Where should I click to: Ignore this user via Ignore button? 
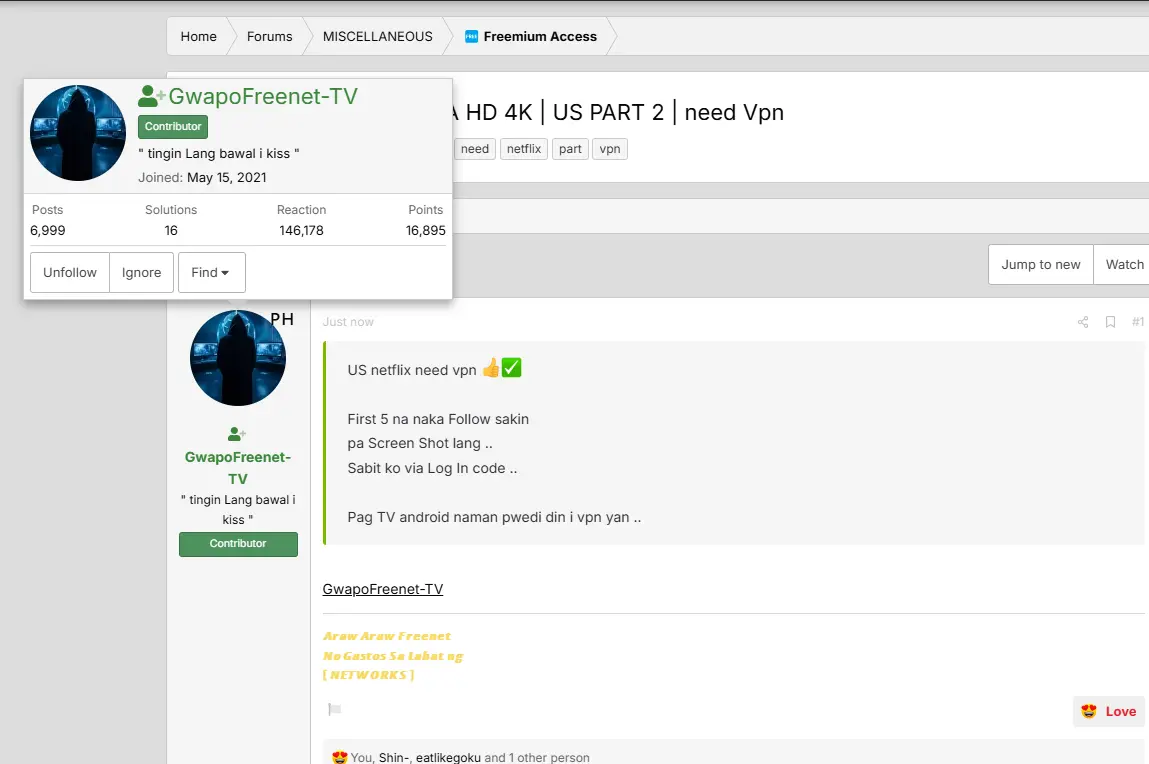[141, 272]
